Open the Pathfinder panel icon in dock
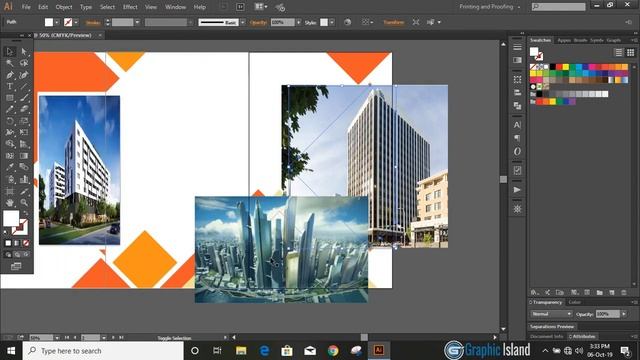The image size is (640, 360). [517, 106]
